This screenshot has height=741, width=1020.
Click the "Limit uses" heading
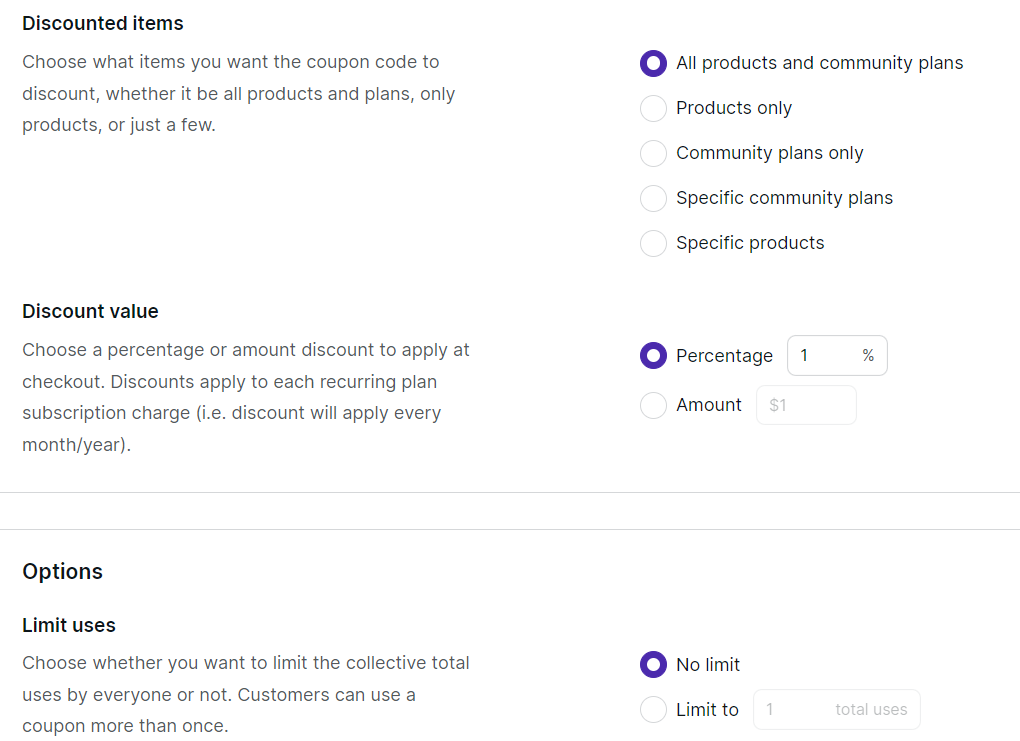[69, 625]
